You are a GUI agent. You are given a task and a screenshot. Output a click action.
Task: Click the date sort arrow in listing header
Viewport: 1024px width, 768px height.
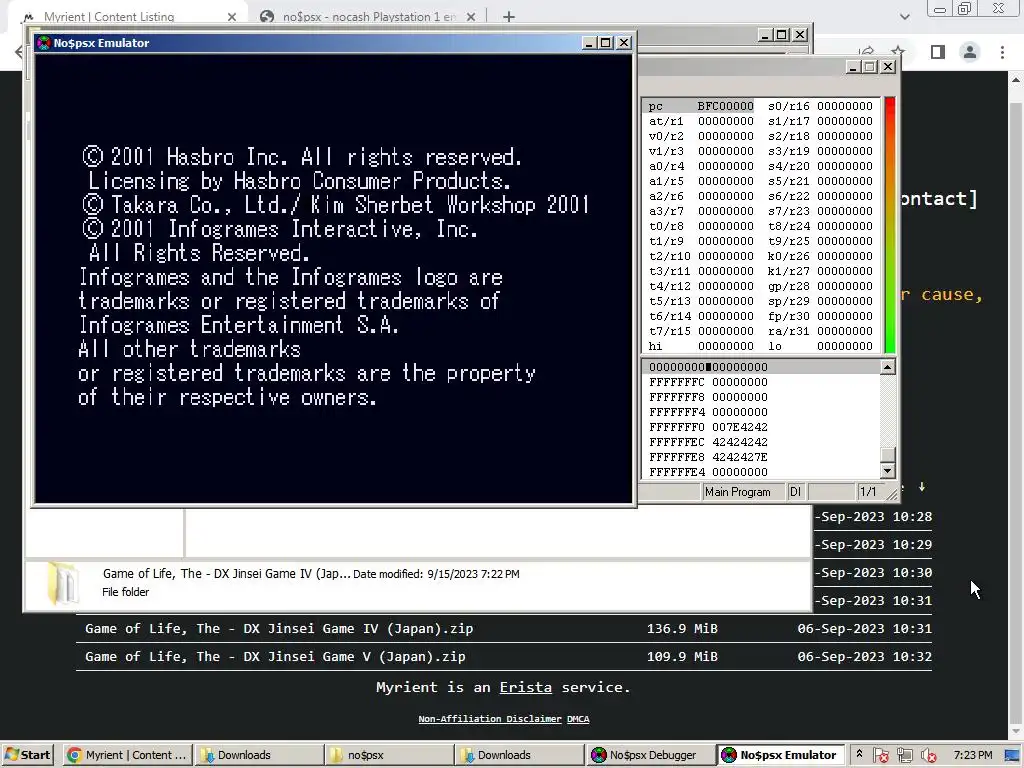pyautogui.click(x=921, y=487)
